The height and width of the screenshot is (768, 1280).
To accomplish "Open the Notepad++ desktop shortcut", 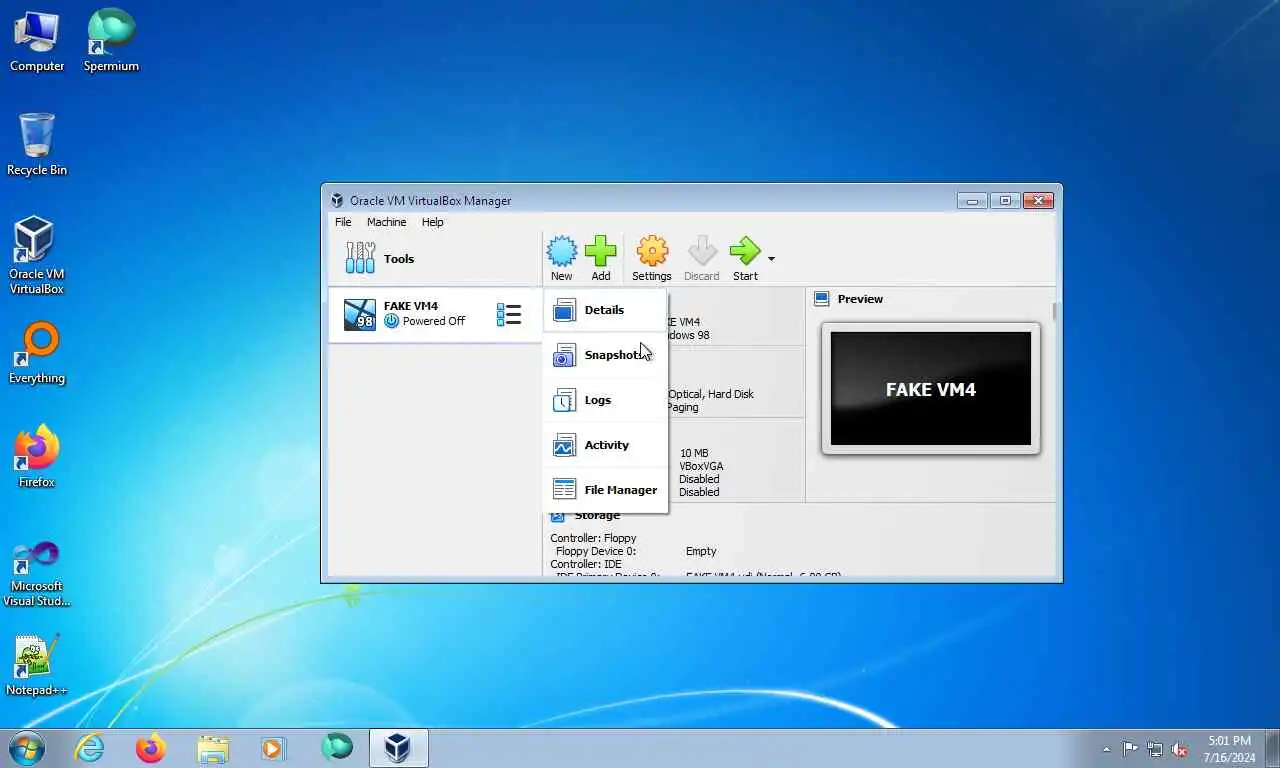I will coord(37,665).
